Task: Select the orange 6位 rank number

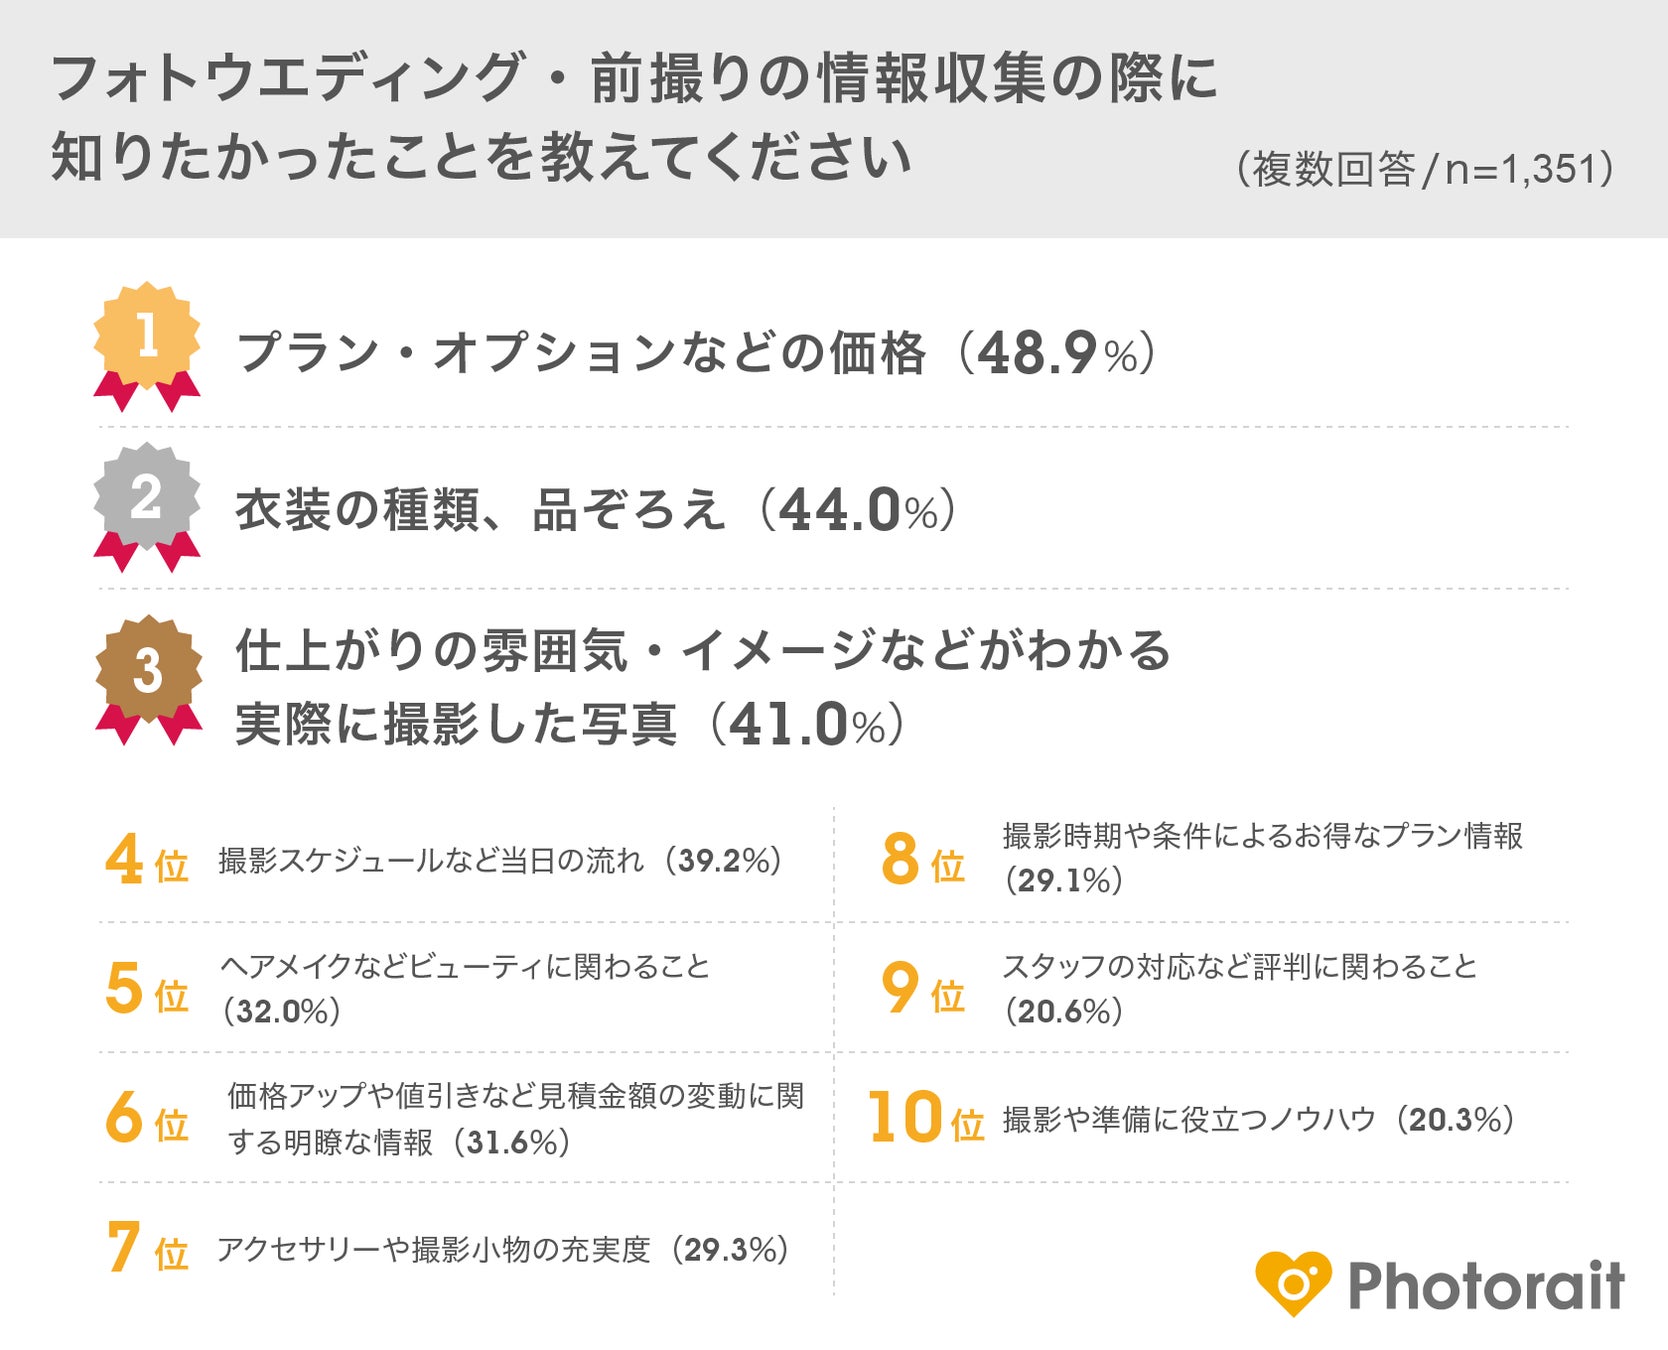Action: coord(146,1118)
